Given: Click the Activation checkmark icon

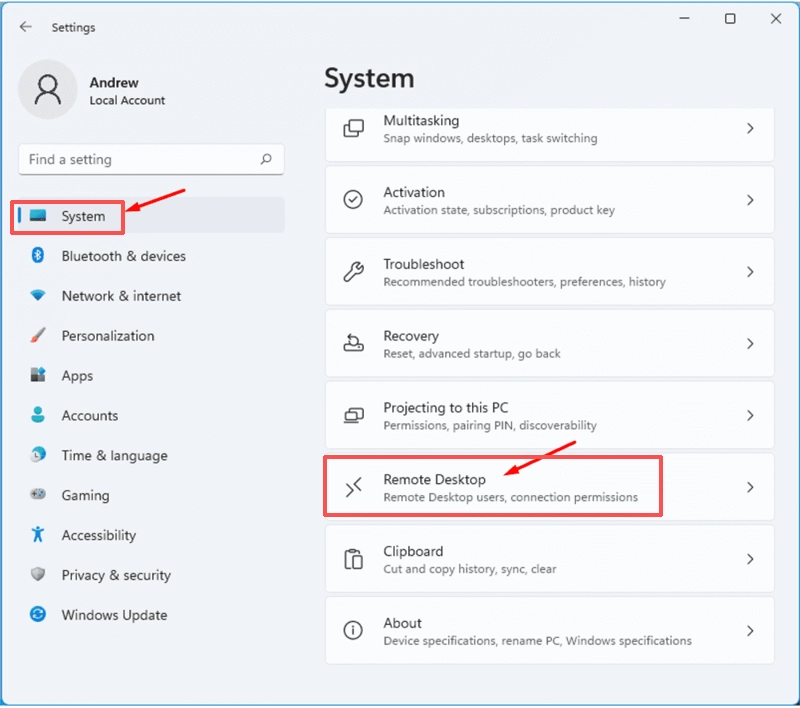Looking at the screenshot, I should point(353,199).
